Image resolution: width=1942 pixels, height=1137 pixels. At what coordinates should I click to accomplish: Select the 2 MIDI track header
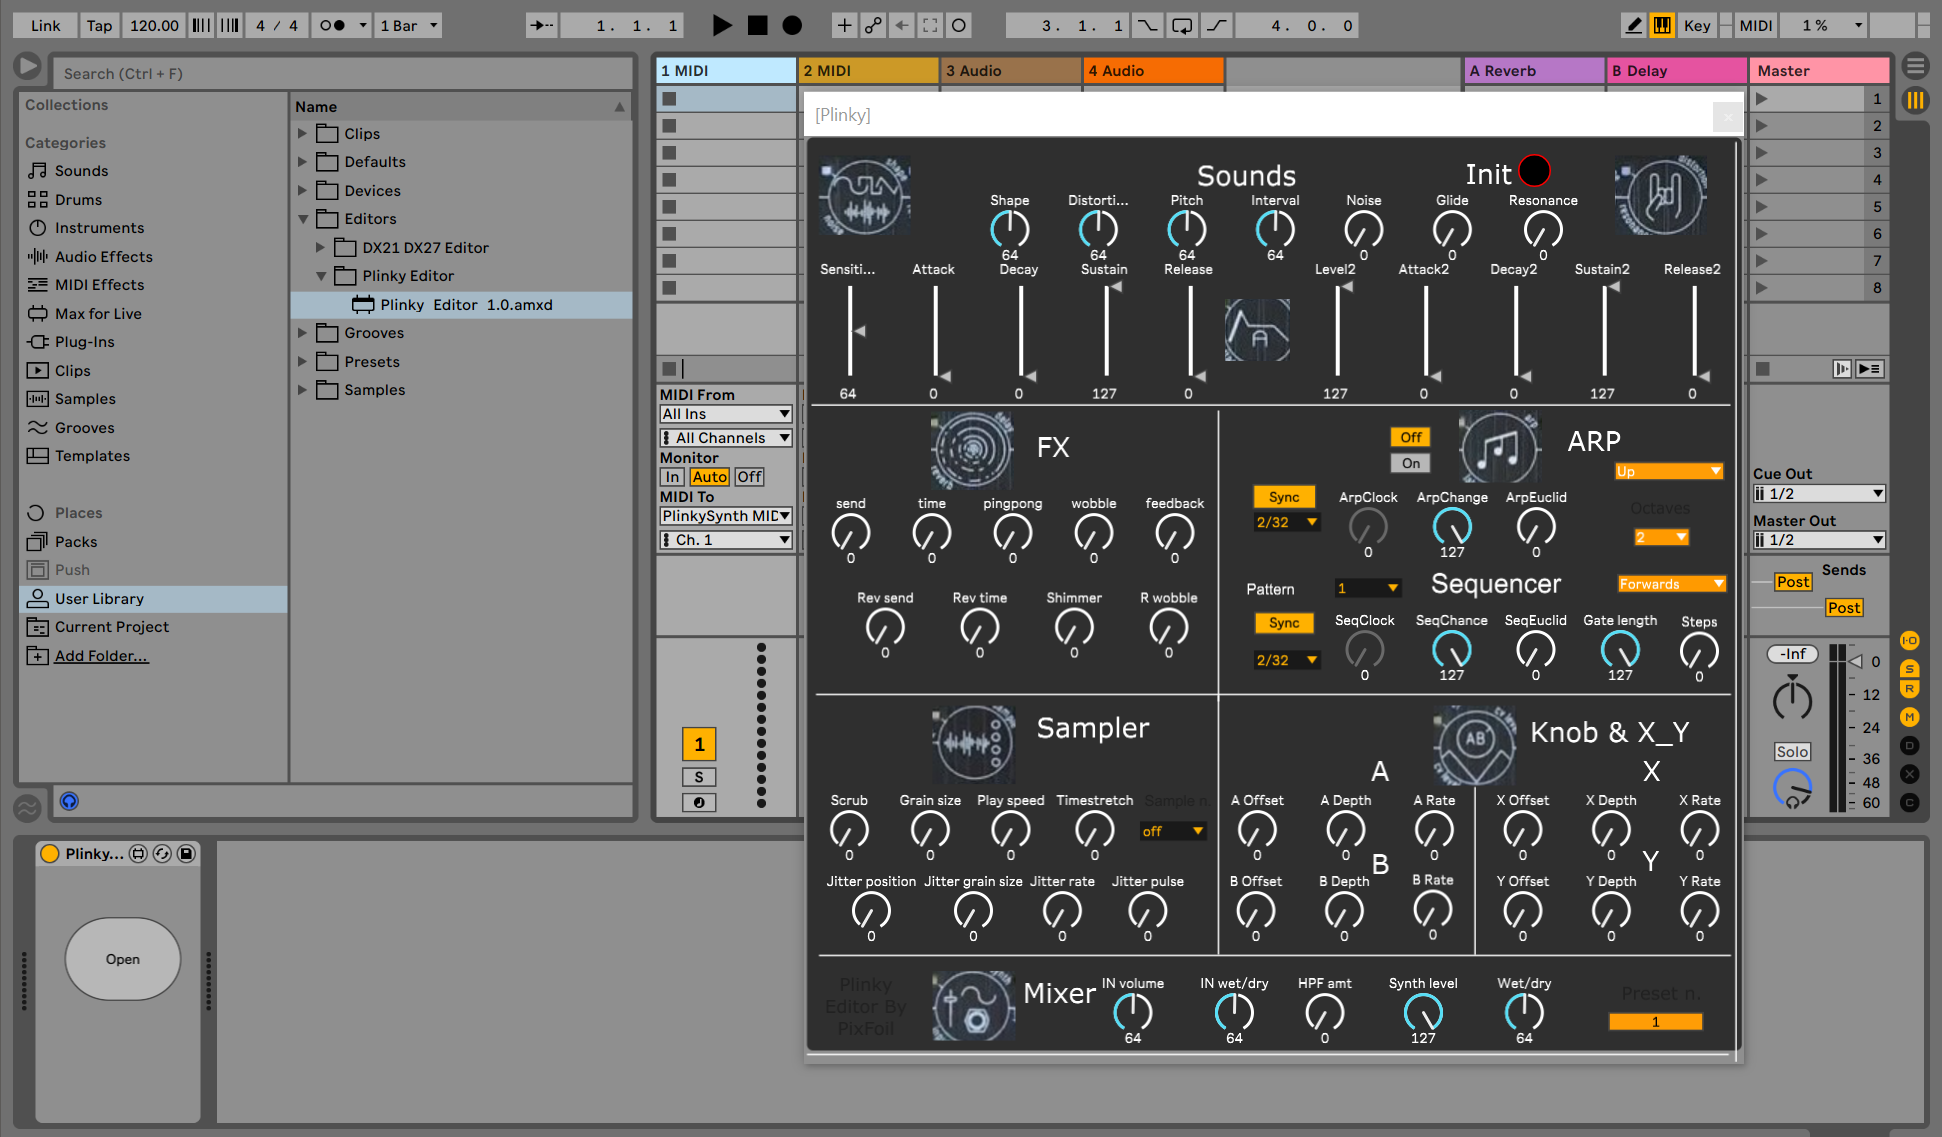pyautogui.click(x=868, y=70)
